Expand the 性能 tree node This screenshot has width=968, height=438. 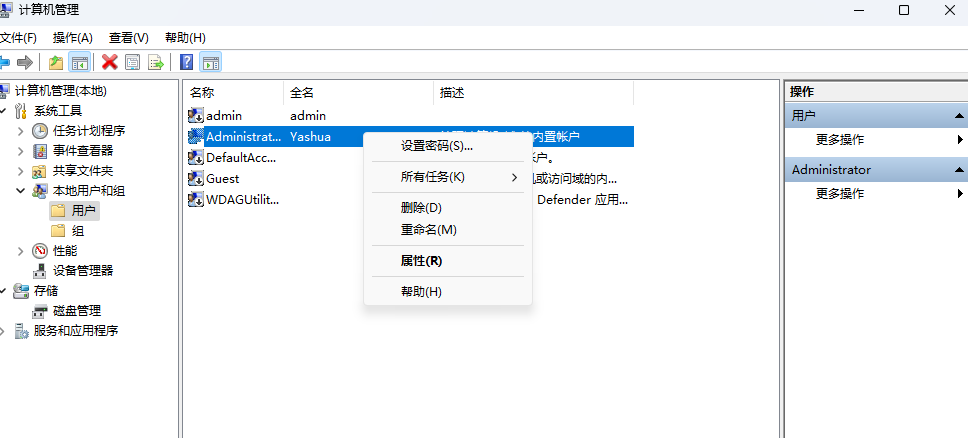[20, 251]
